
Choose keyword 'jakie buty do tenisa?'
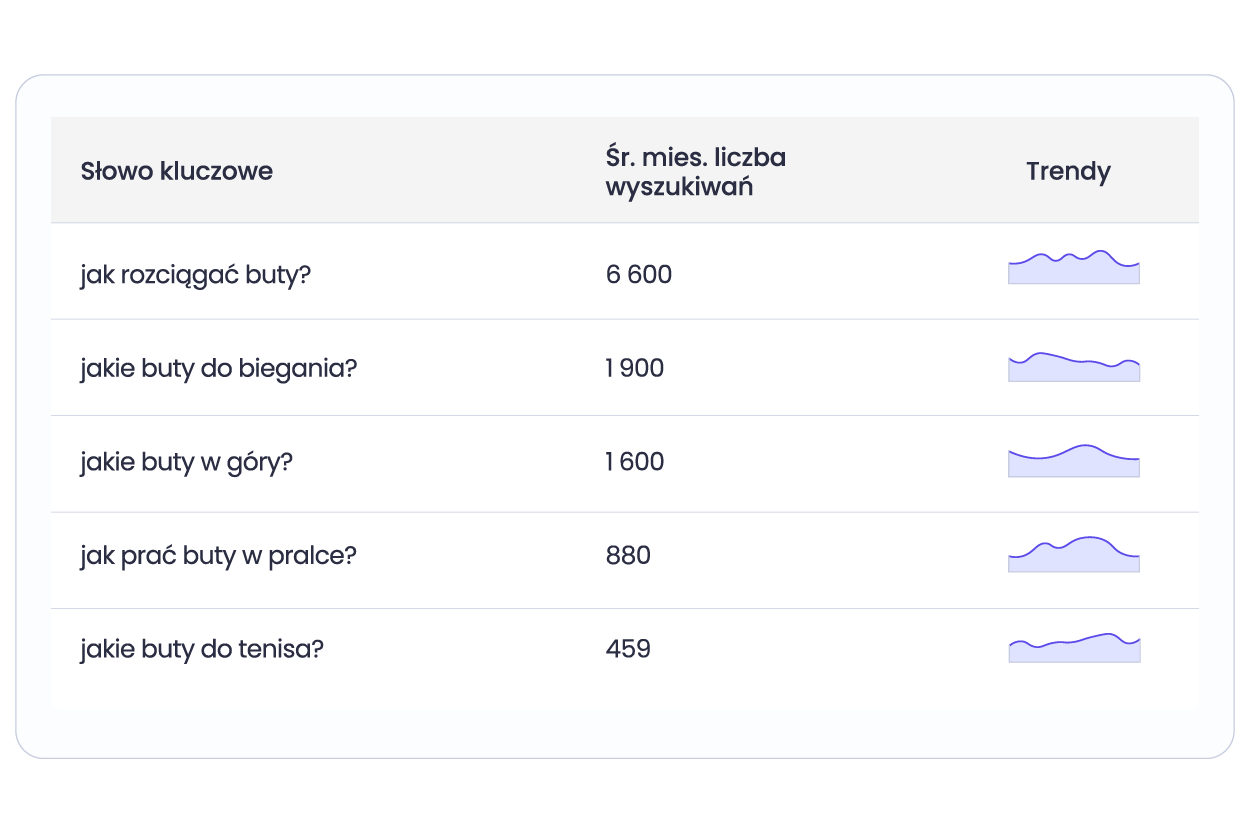tap(202, 649)
